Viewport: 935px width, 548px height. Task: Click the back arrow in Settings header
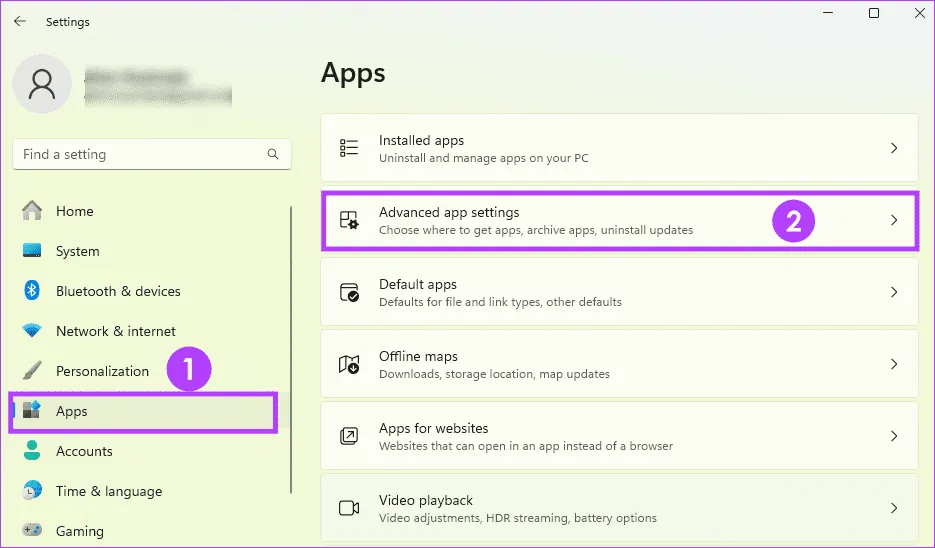(20, 21)
